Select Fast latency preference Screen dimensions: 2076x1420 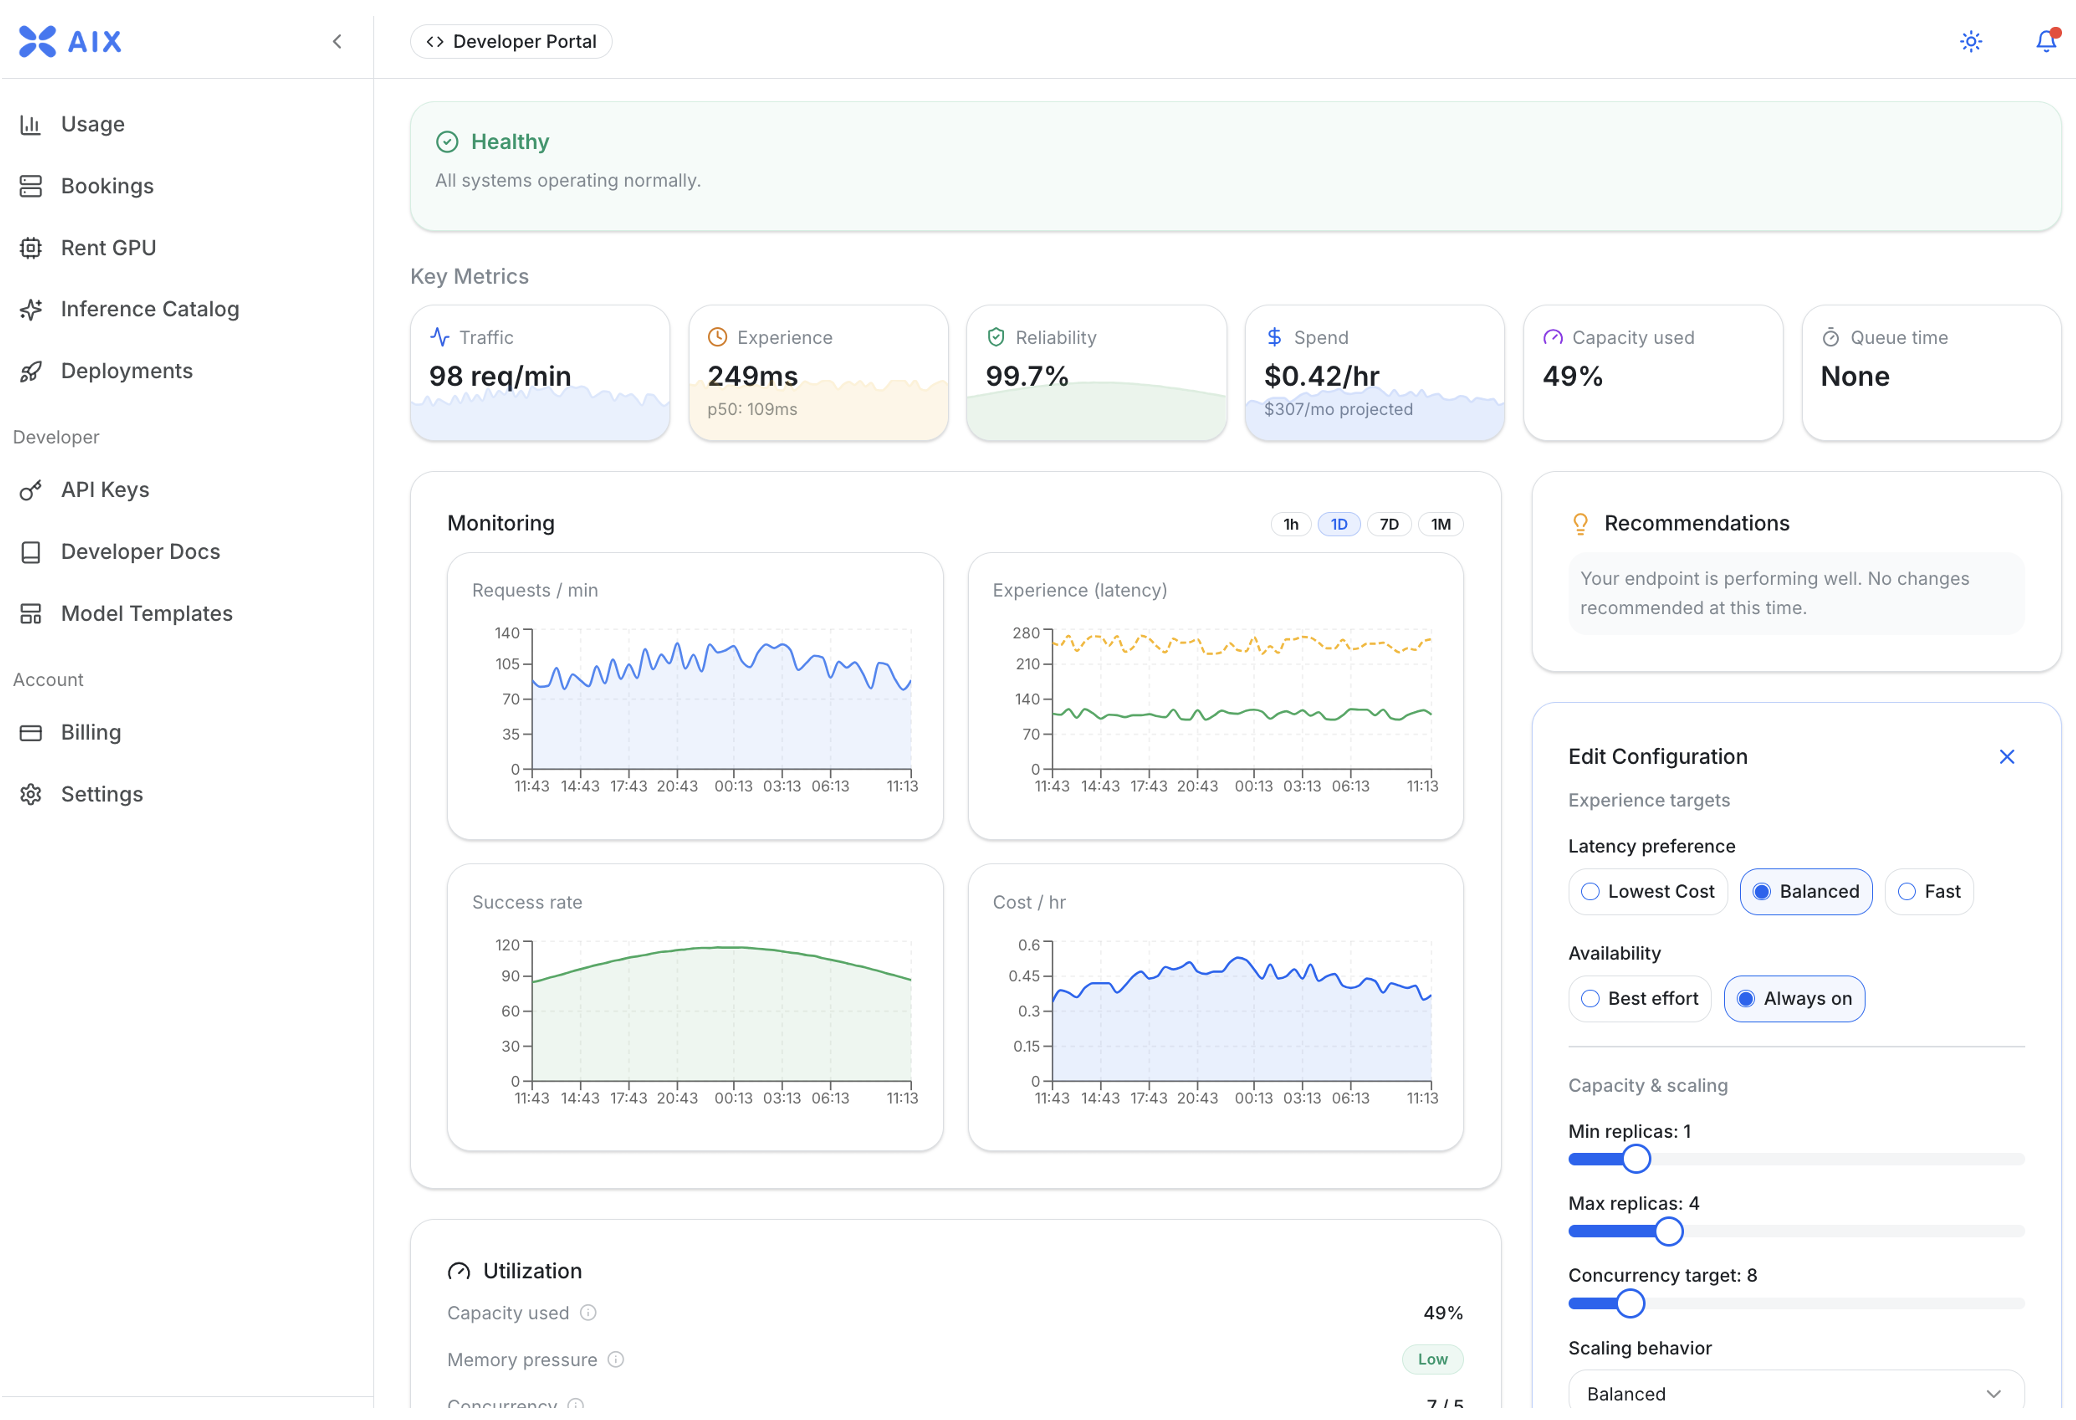click(1929, 892)
